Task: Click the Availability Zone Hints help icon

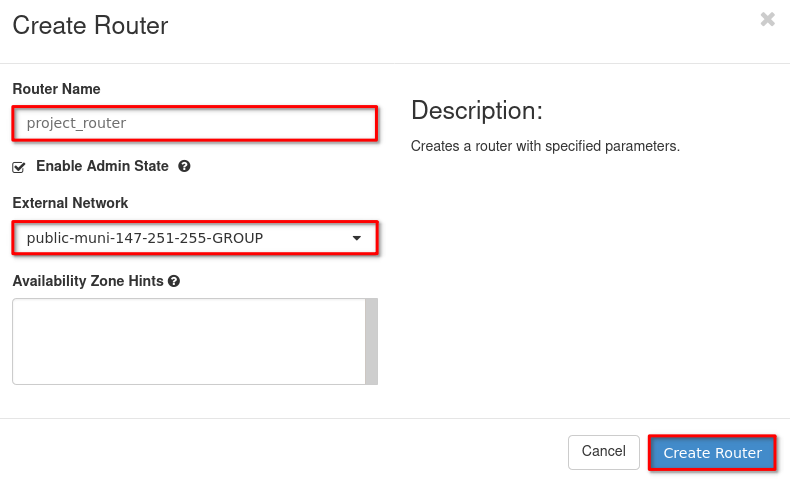Action: (174, 281)
